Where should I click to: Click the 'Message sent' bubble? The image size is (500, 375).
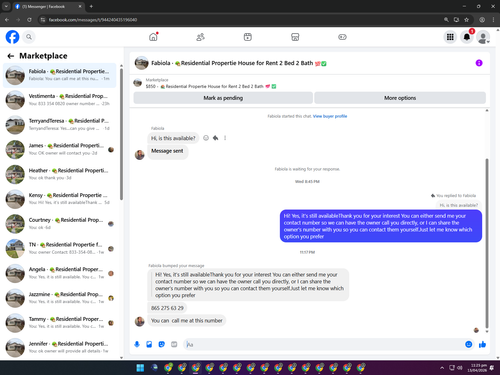pos(167,151)
